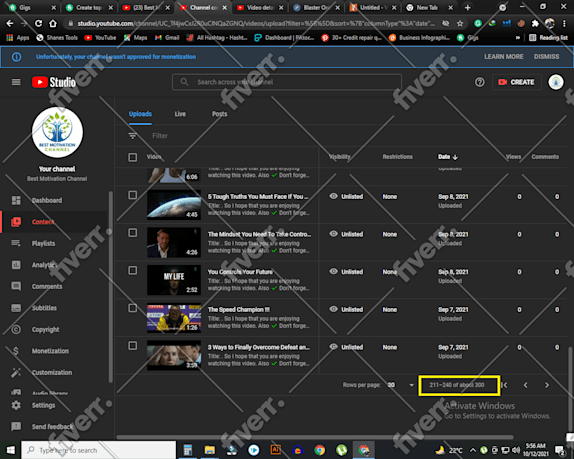The width and height of the screenshot is (574, 459).
Task: Sort by the Date column header
Action: (x=448, y=157)
